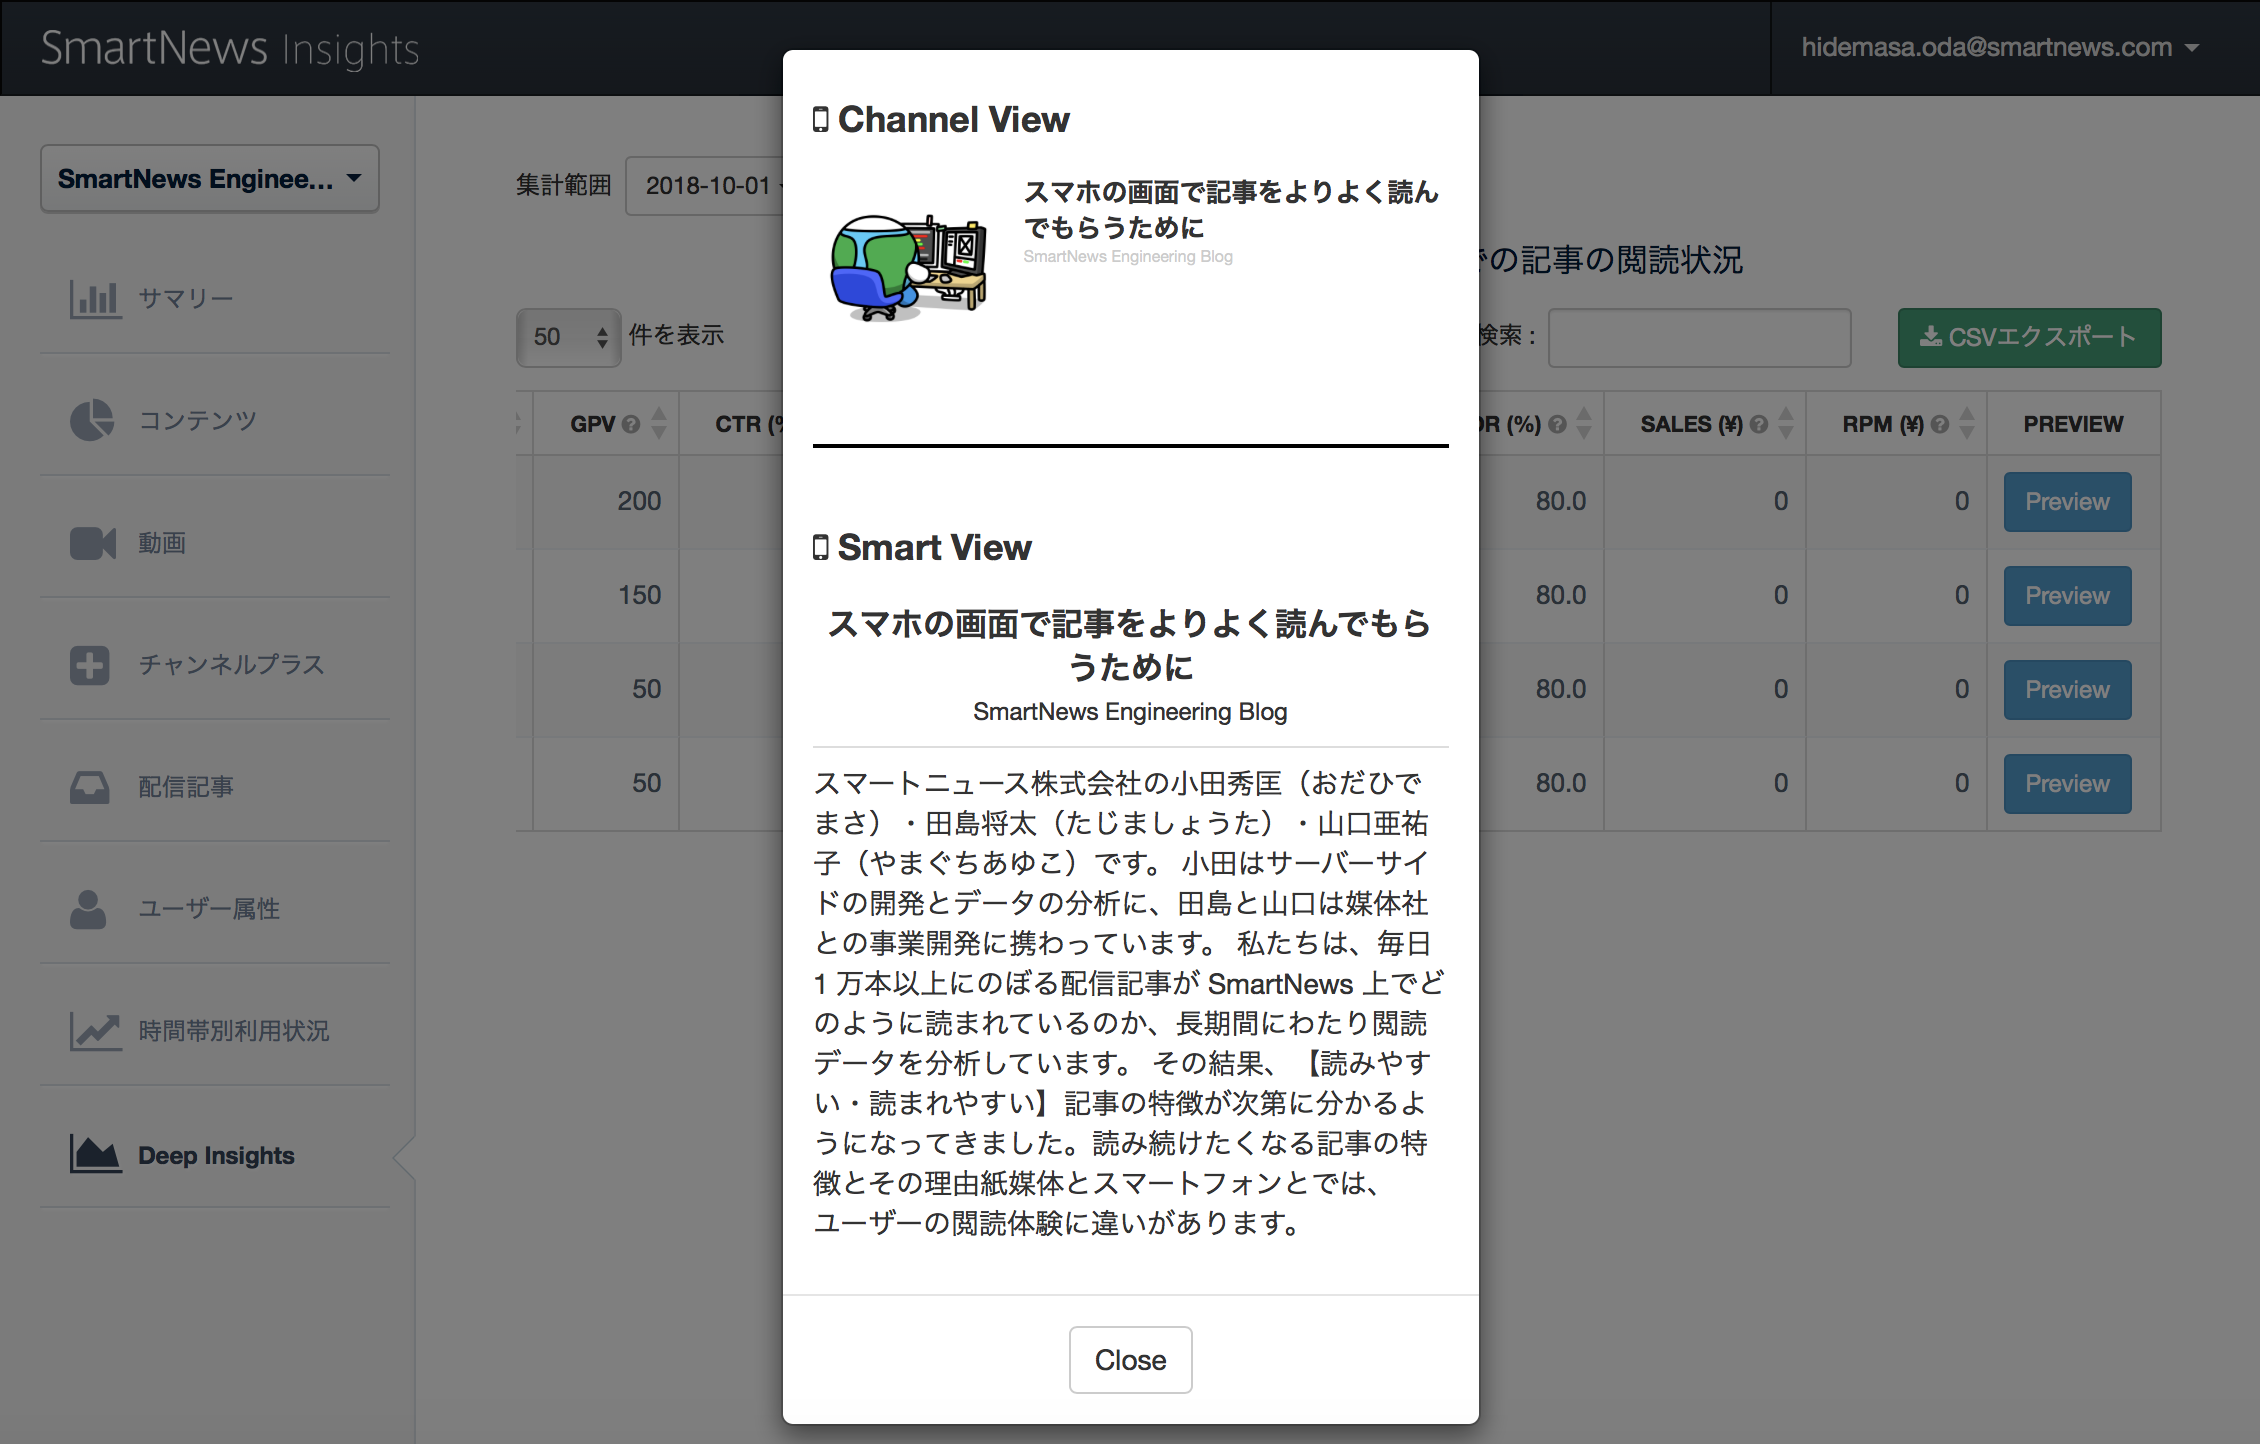This screenshot has height=1444, width=2260.
Task: Open the hidemasa.oda@smartnews.com account menu
Action: tap(2000, 48)
